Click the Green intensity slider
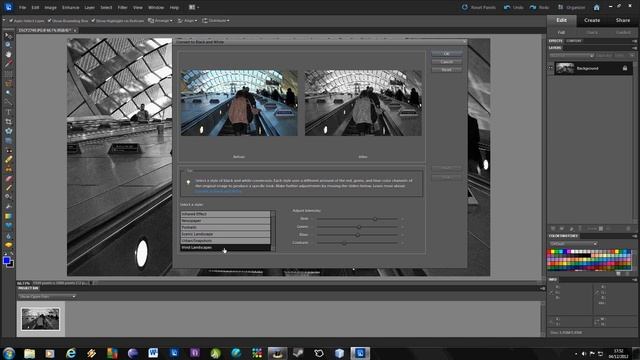640x360 pixels. (x=358, y=227)
